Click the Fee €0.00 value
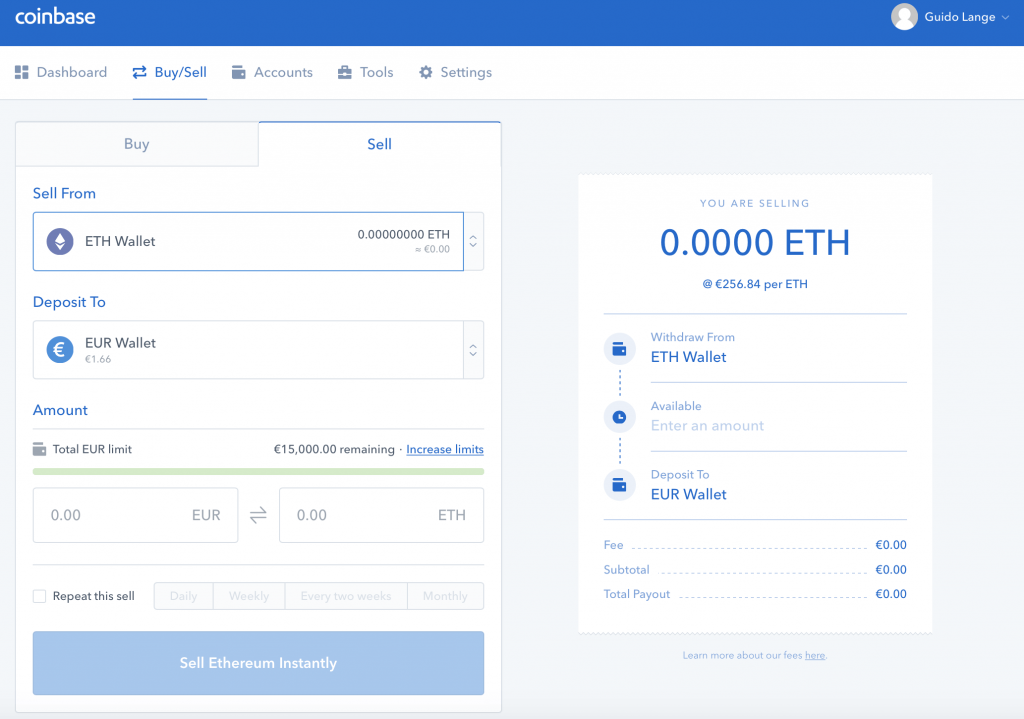This screenshot has width=1024, height=719. 891,545
